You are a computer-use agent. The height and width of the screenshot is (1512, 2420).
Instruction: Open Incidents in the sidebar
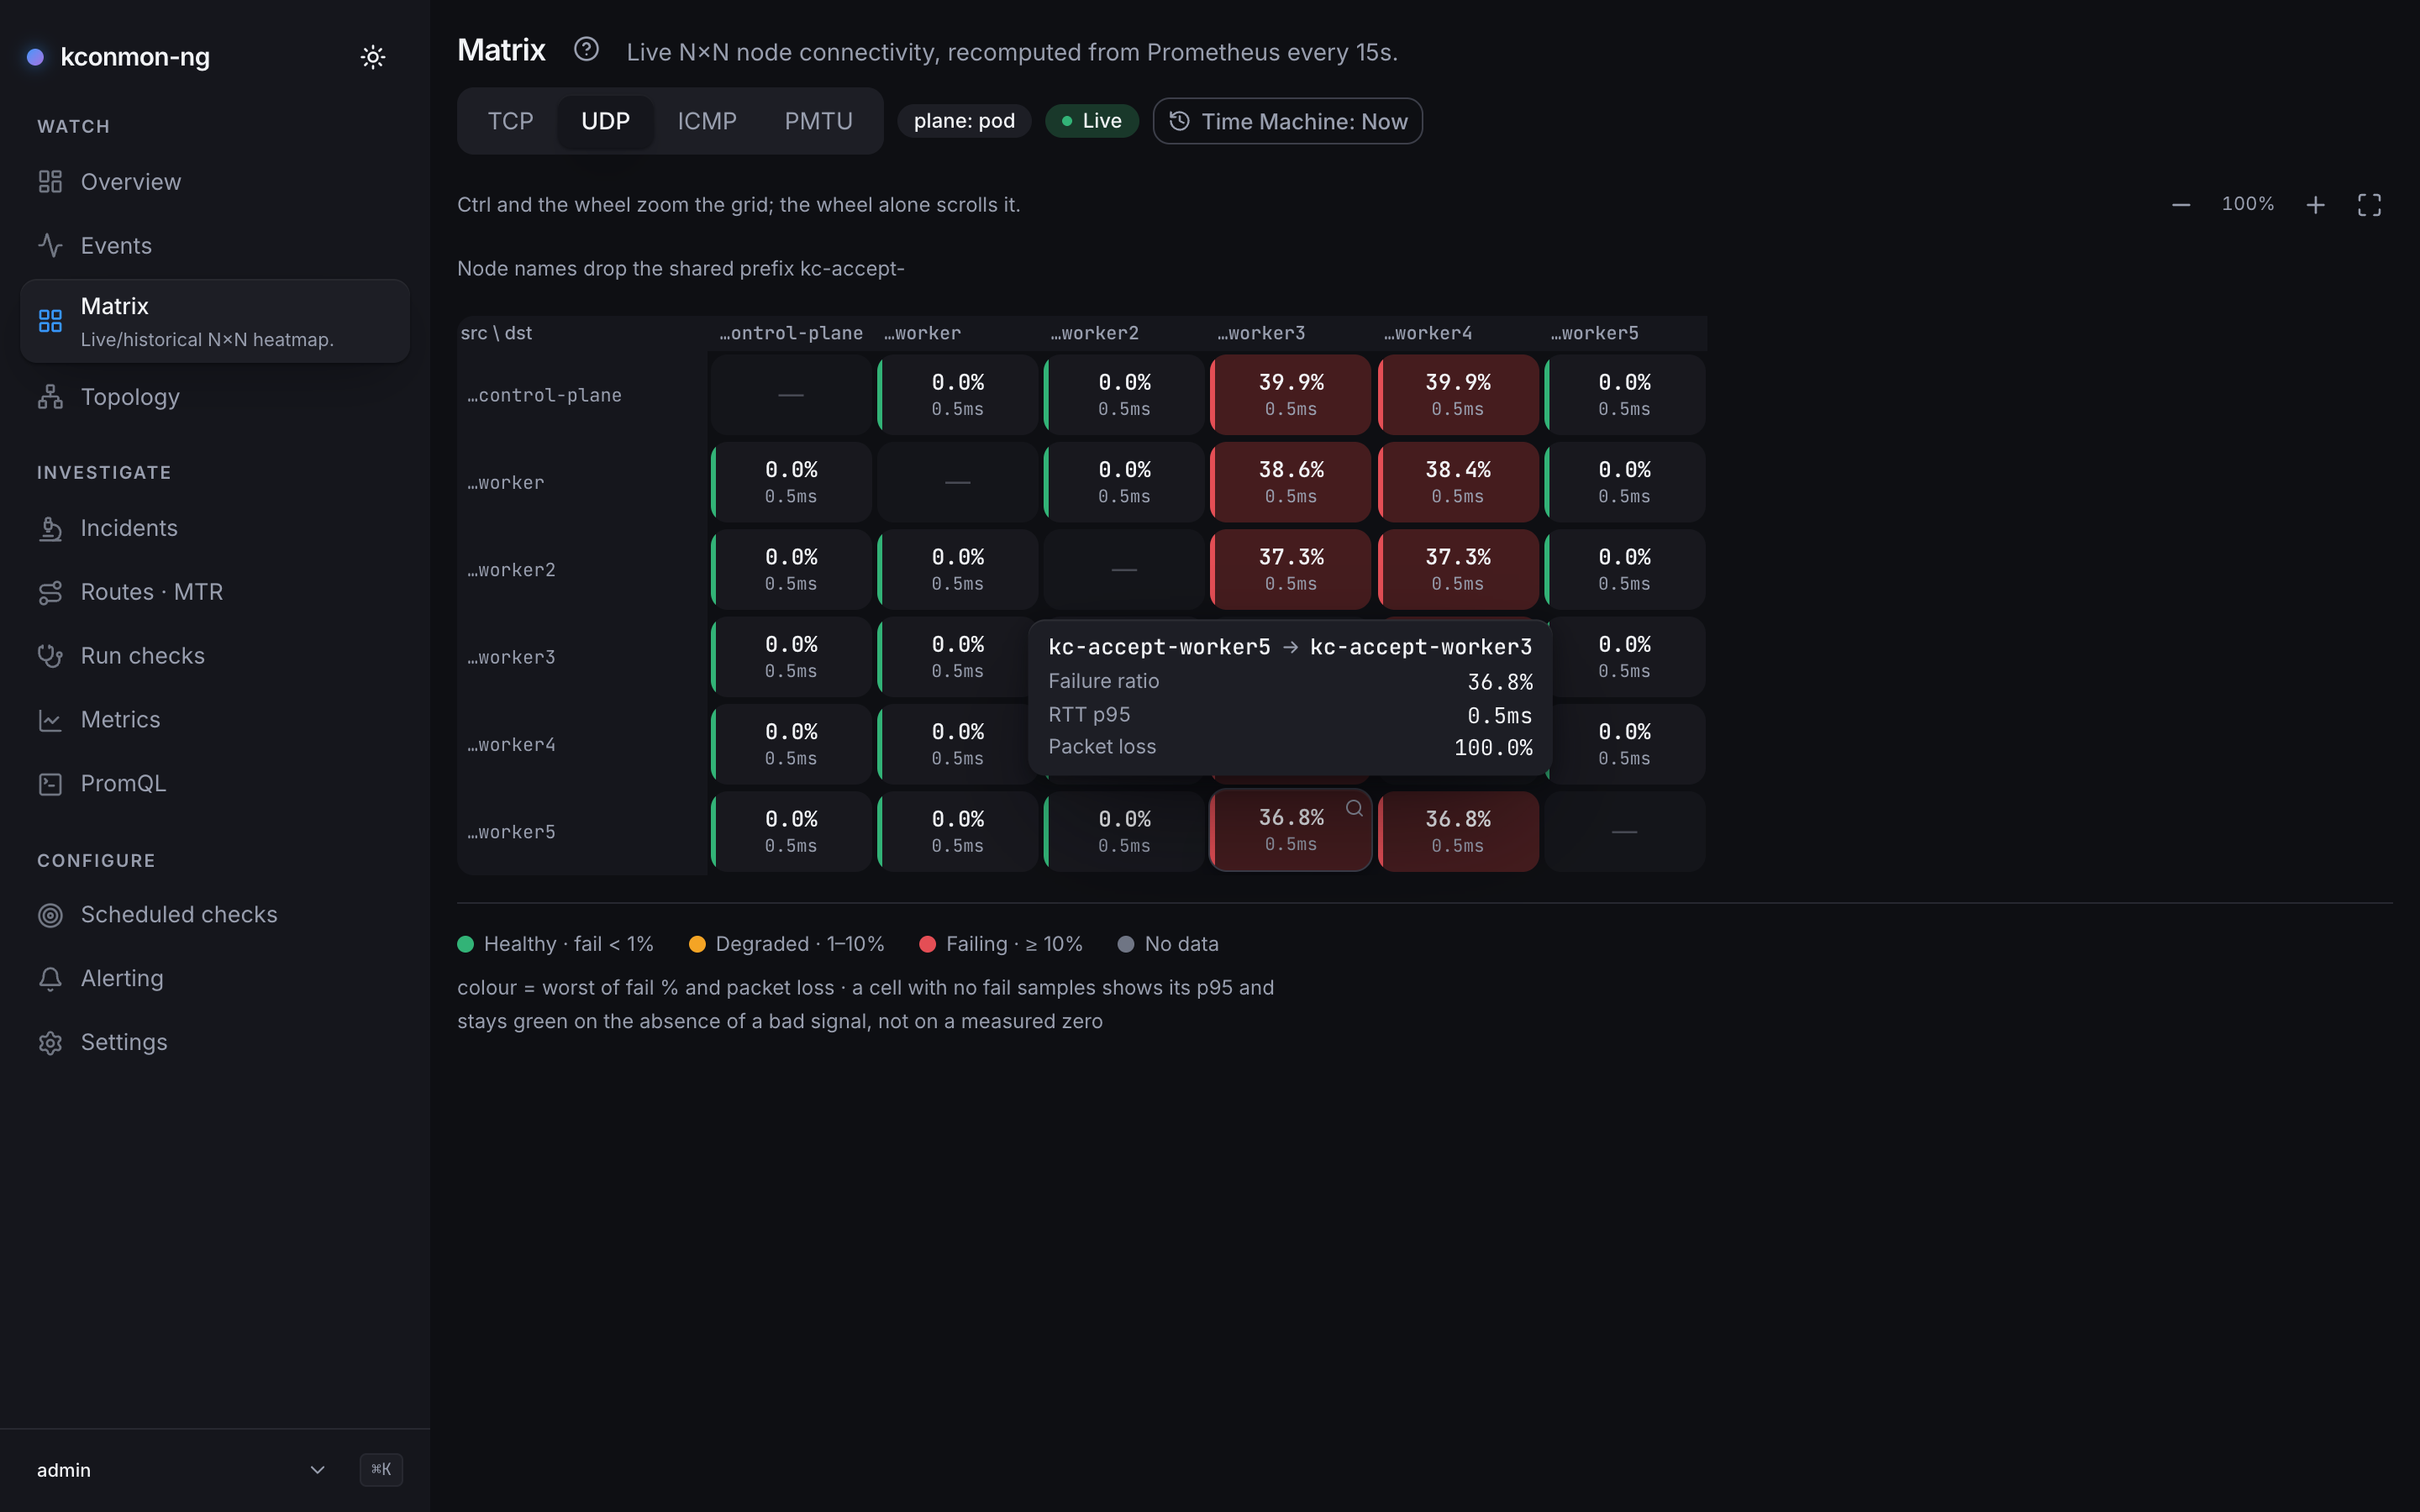pos(215,528)
